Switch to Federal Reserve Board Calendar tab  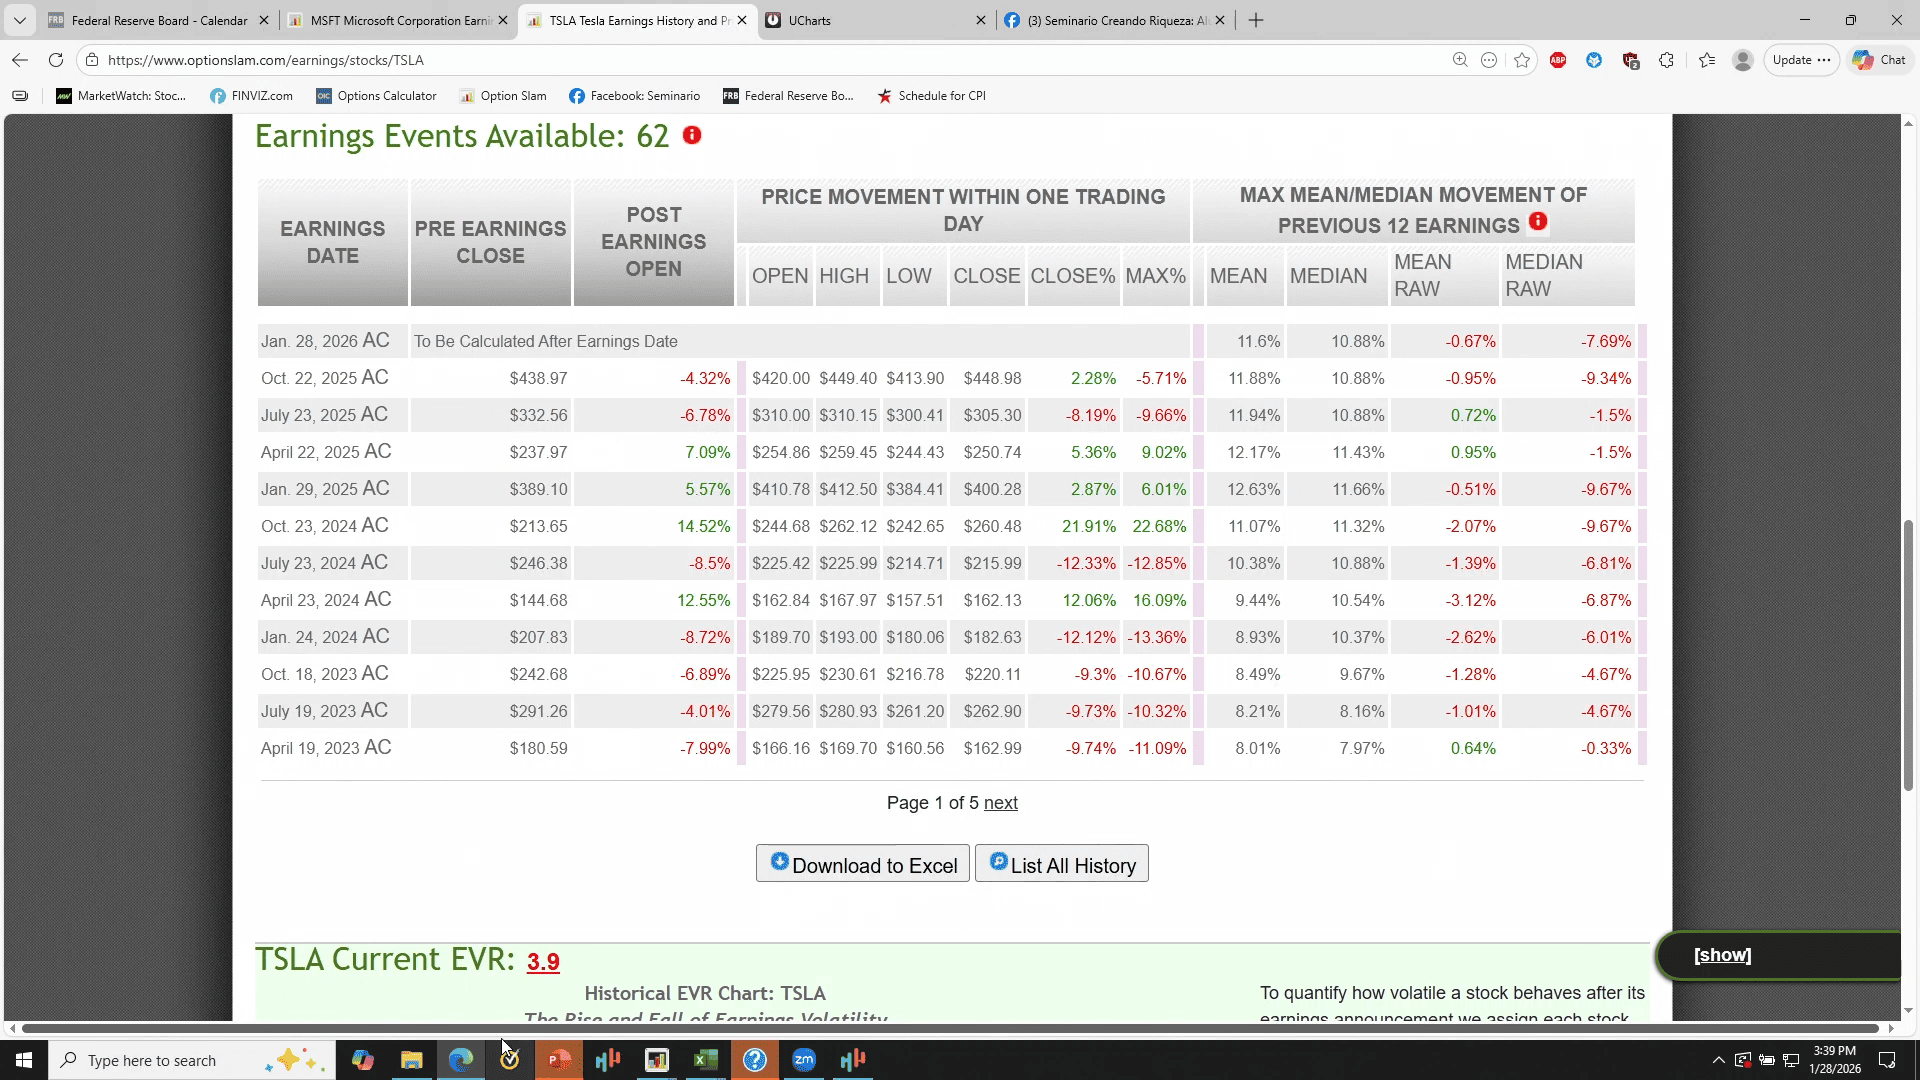pos(158,20)
